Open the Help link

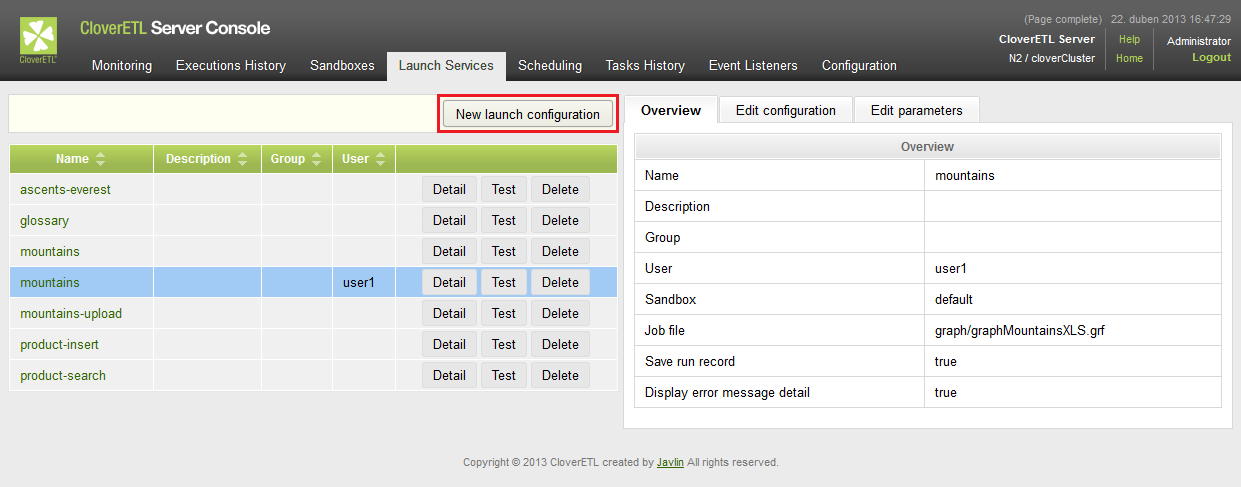tap(1129, 40)
